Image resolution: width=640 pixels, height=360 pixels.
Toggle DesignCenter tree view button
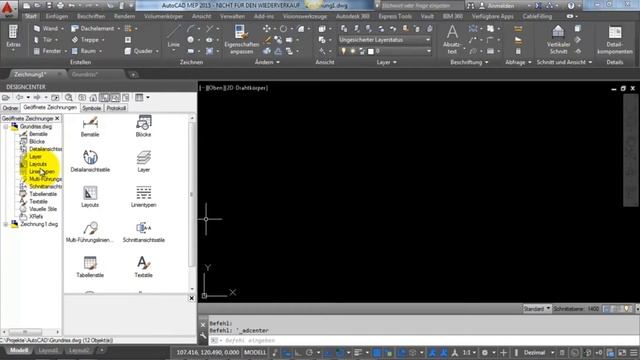(x=104, y=98)
